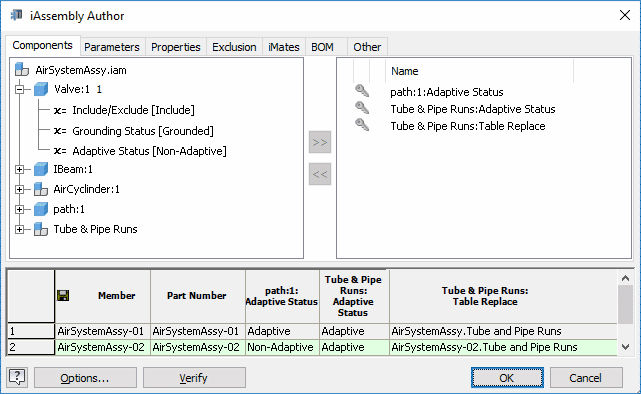Open help with the question mark icon

pyautogui.click(x=17, y=376)
